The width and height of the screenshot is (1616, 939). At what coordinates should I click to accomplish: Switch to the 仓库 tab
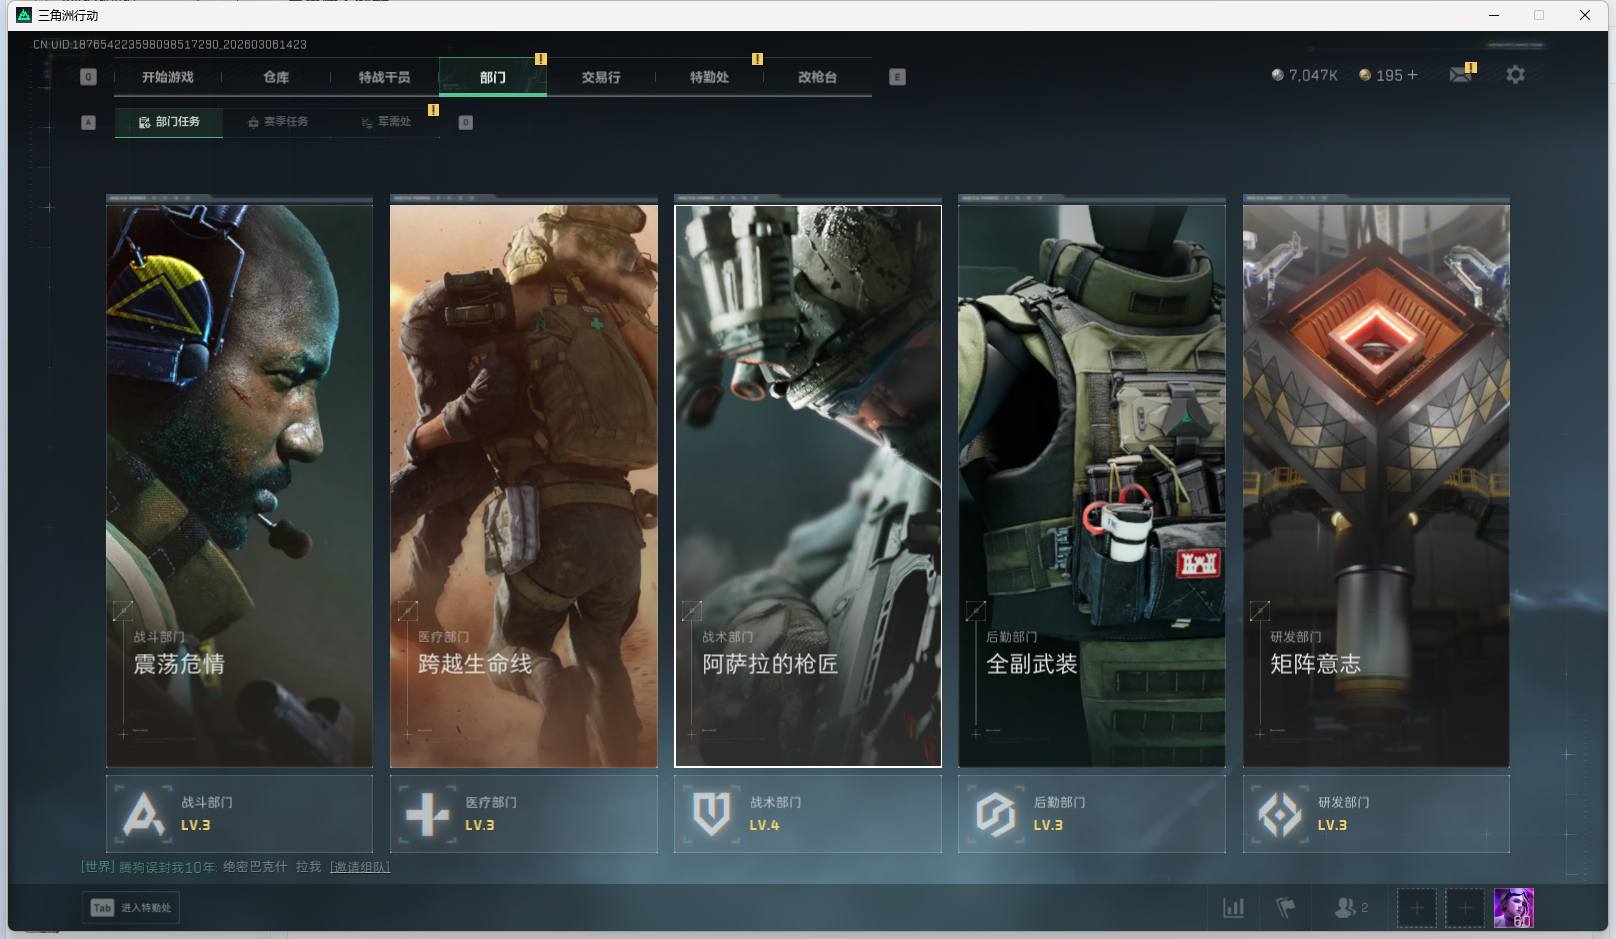276,77
